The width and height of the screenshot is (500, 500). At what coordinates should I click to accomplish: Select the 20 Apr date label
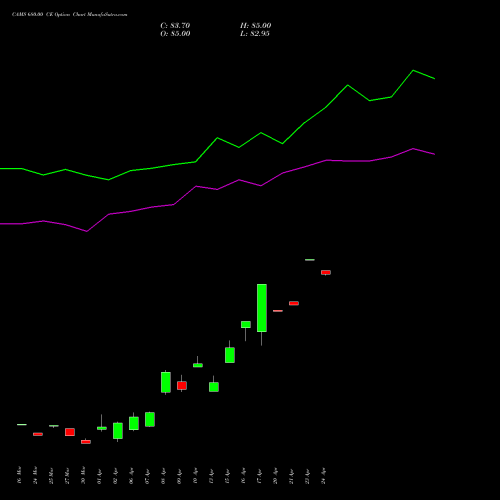tap(275, 476)
